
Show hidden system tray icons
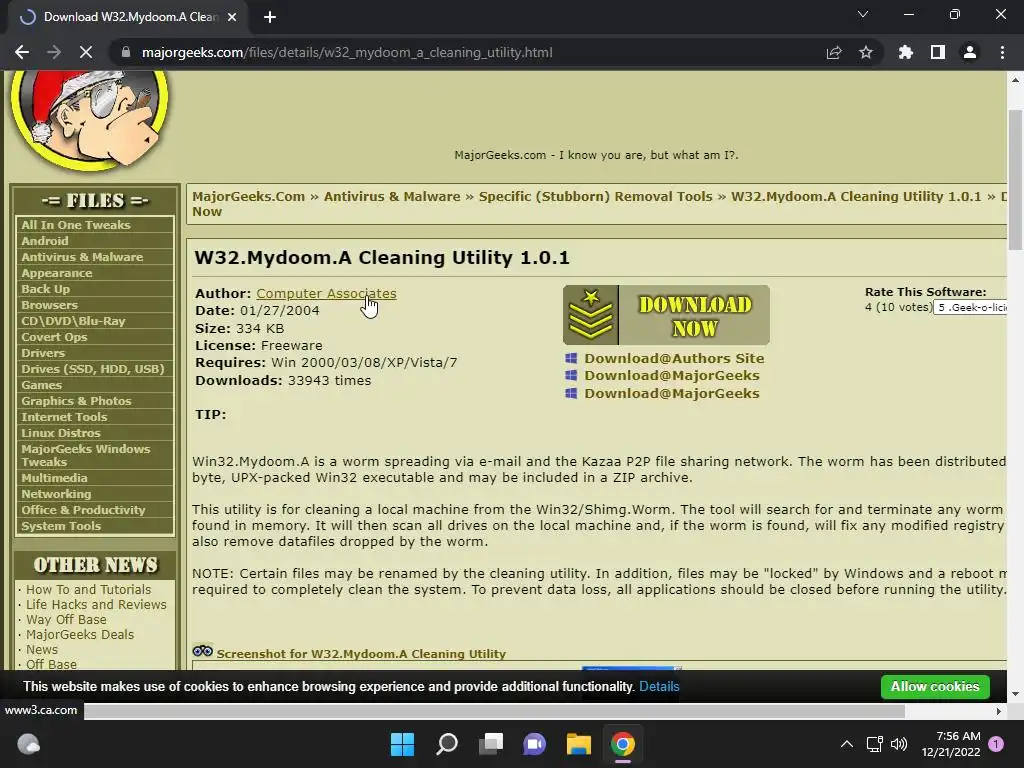click(847, 744)
